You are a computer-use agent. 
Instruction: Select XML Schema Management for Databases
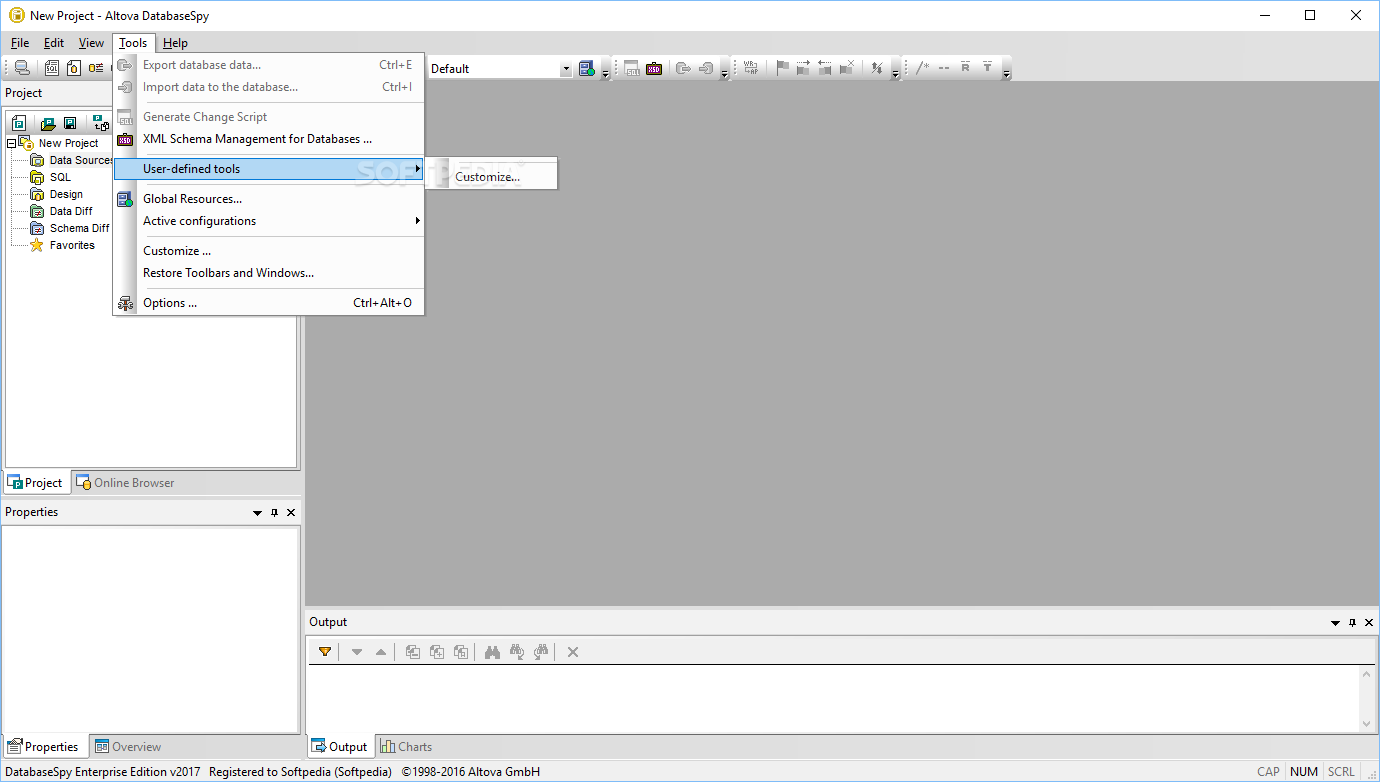click(x=270, y=139)
